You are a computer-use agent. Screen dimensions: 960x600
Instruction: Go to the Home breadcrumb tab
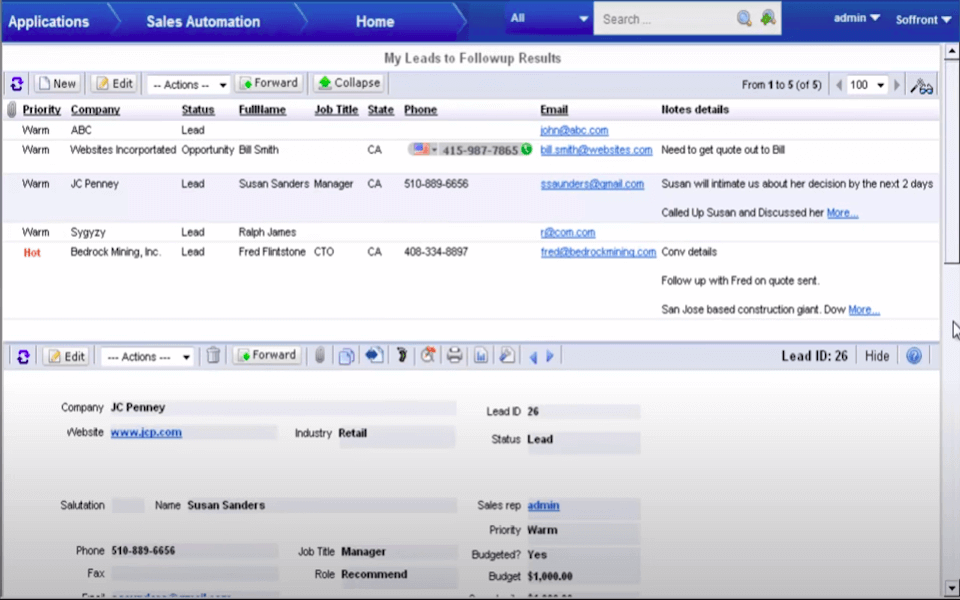pos(375,21)
